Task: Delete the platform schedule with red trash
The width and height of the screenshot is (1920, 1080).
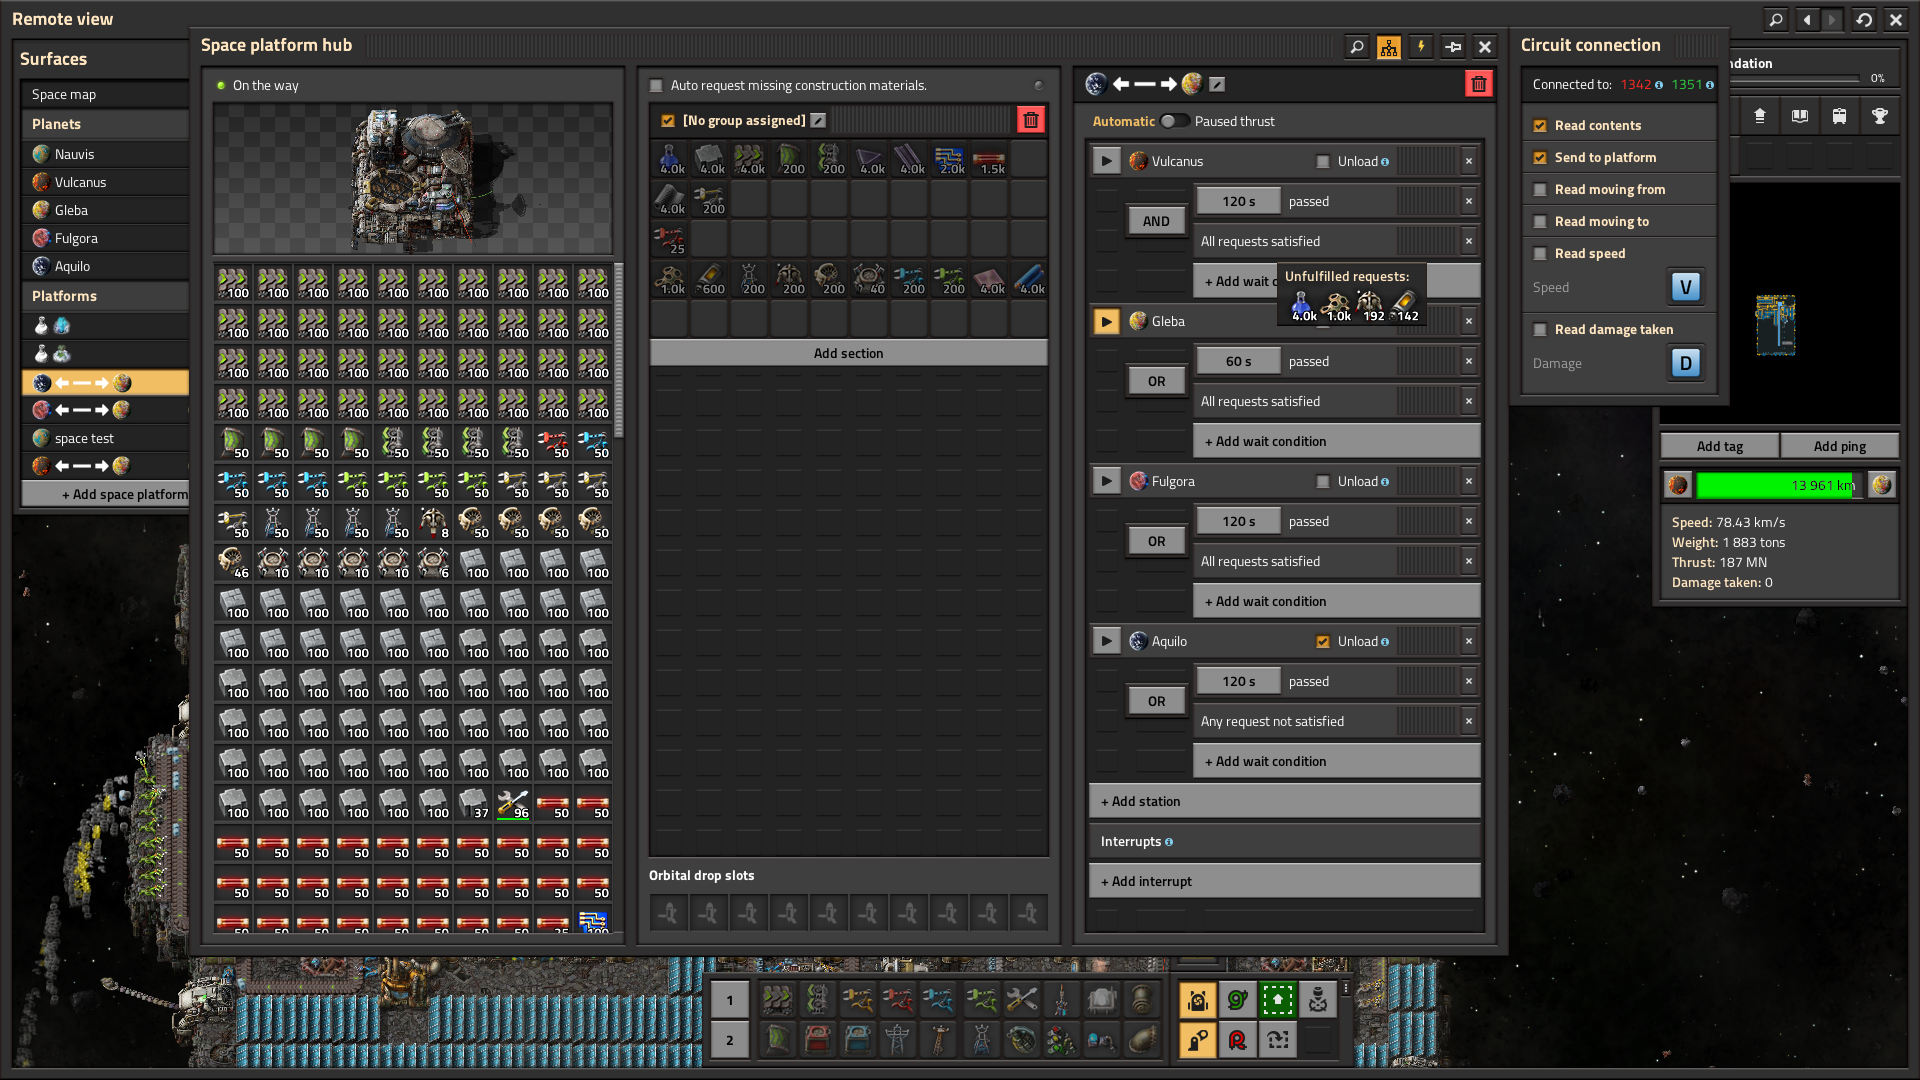Action: coord(1479,84)
